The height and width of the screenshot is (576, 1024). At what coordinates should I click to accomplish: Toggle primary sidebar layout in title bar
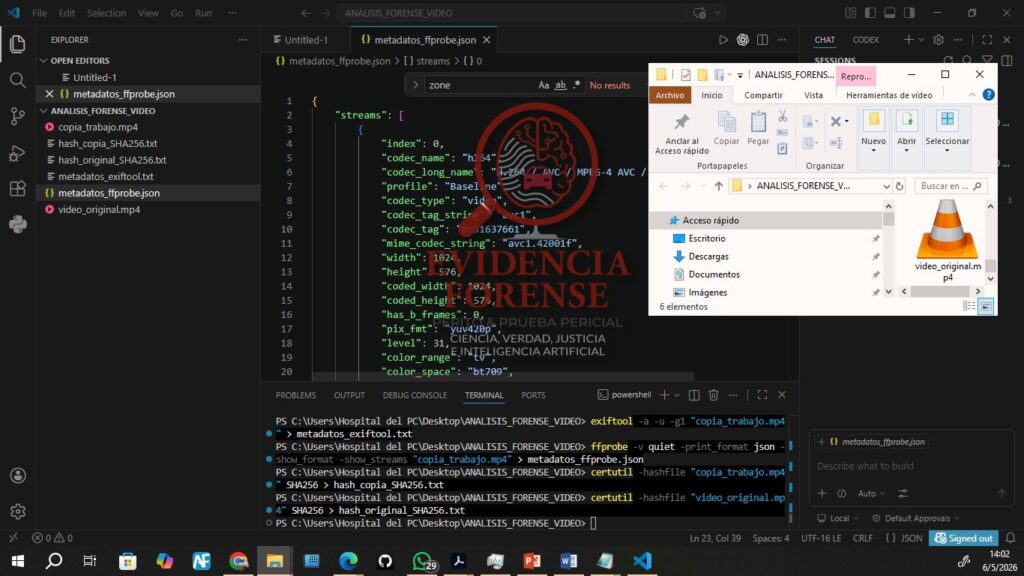tap(870, 13)
